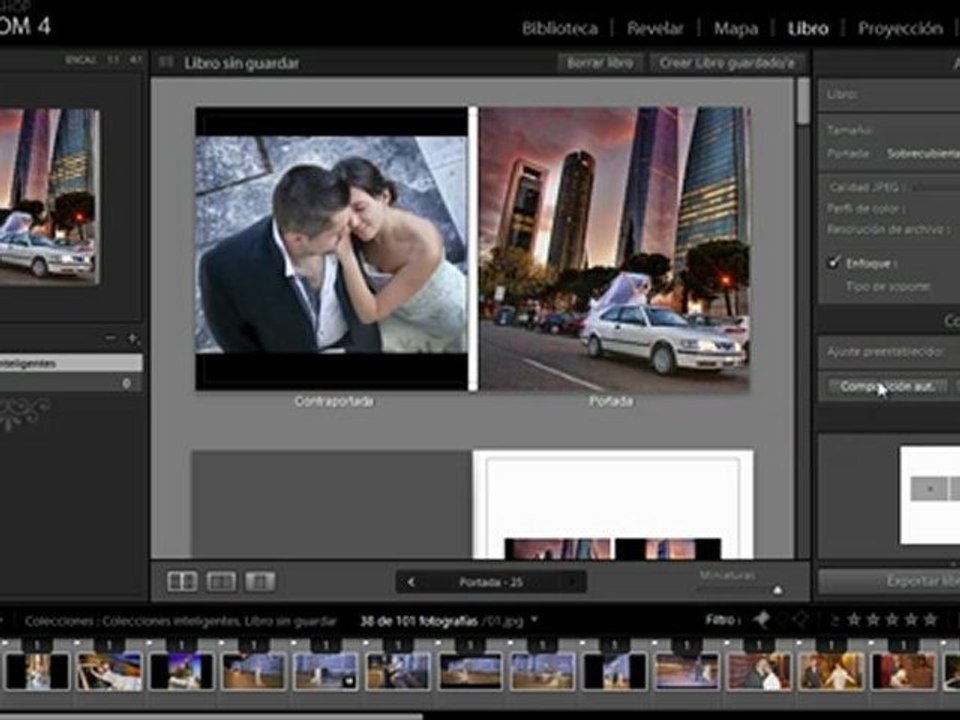Select the seventh filmstrip thumbnail
Screen dimensions: 960x720
tap(470, 671)
